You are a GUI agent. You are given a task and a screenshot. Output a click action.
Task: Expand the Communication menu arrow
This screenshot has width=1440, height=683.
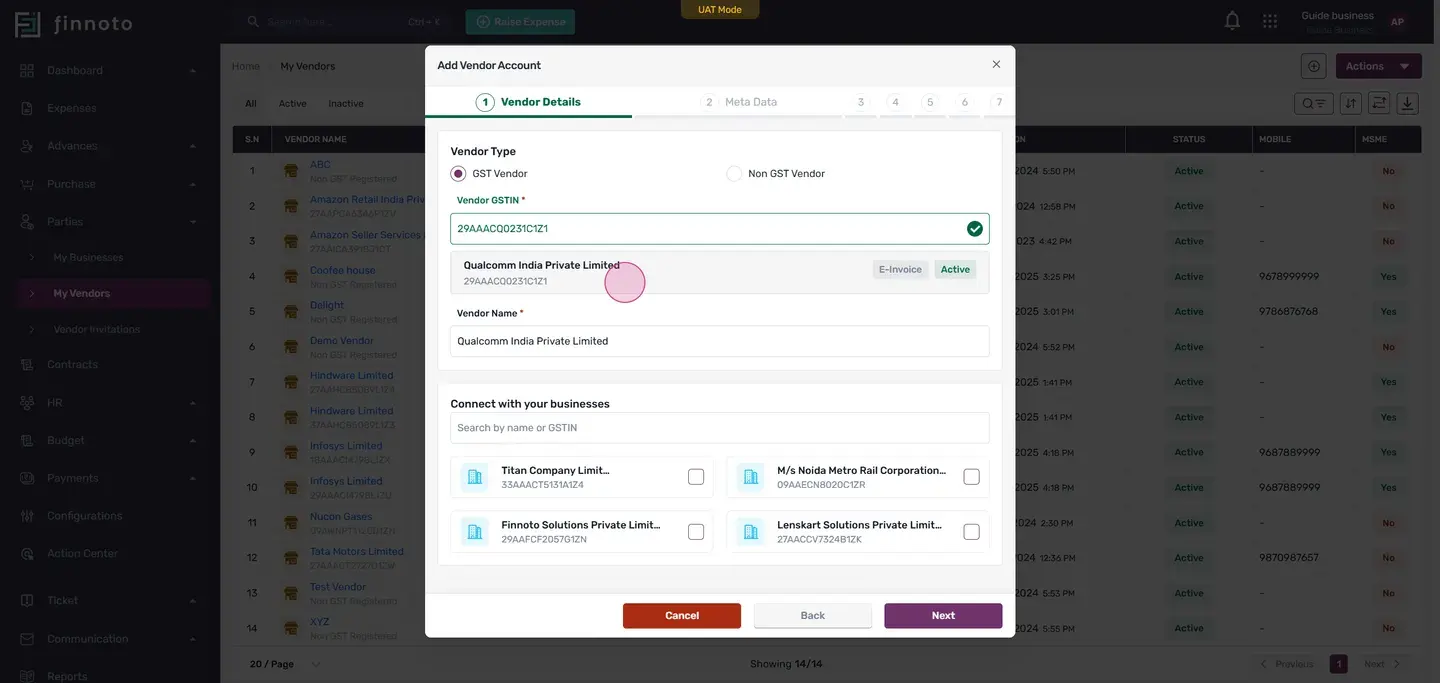pos(192,639)
